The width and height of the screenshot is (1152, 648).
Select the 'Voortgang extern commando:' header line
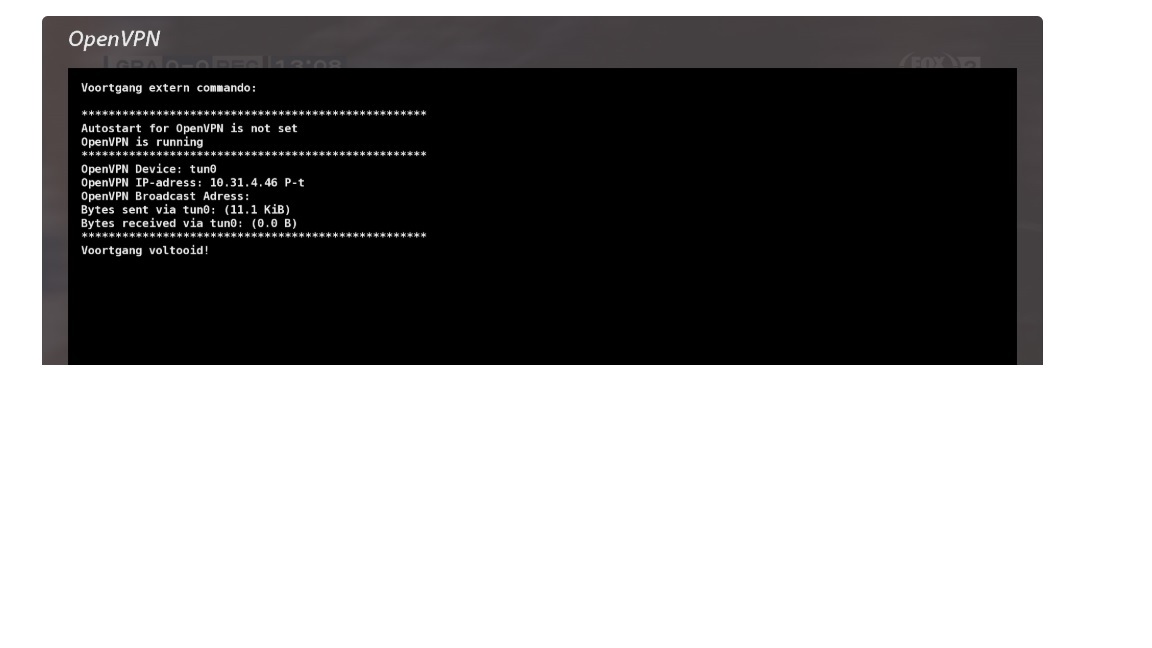[x=169, y=87]
